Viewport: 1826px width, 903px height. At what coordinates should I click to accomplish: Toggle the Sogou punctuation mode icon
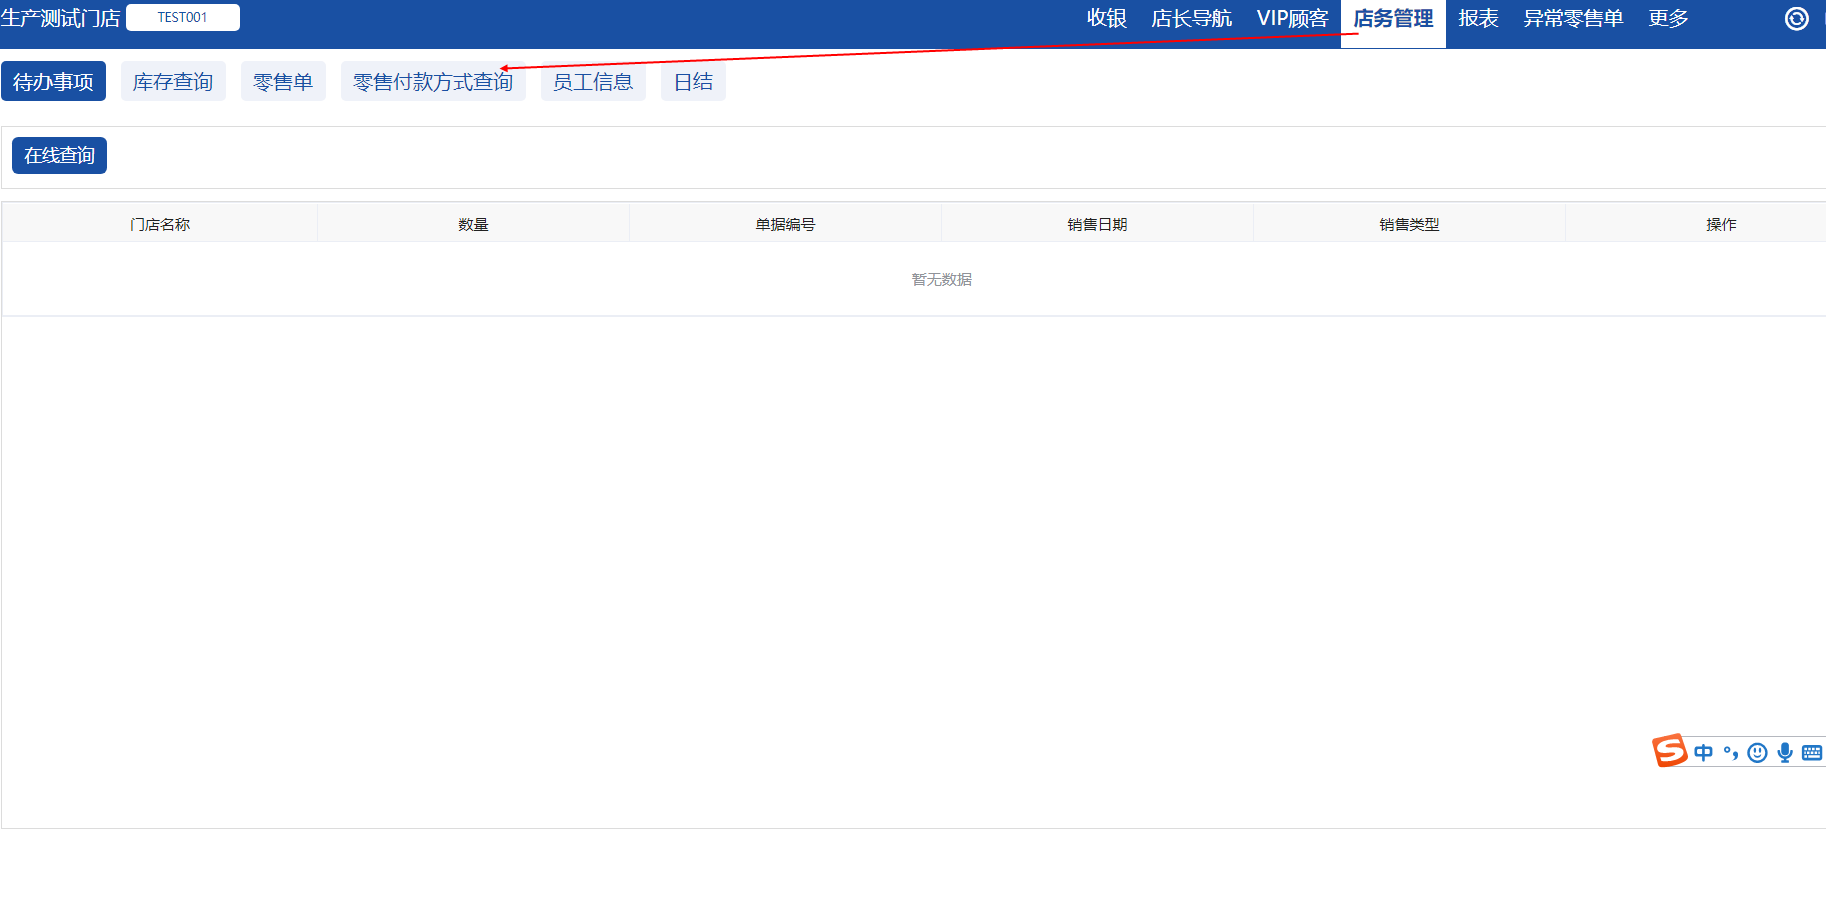tap(1731, 753)
